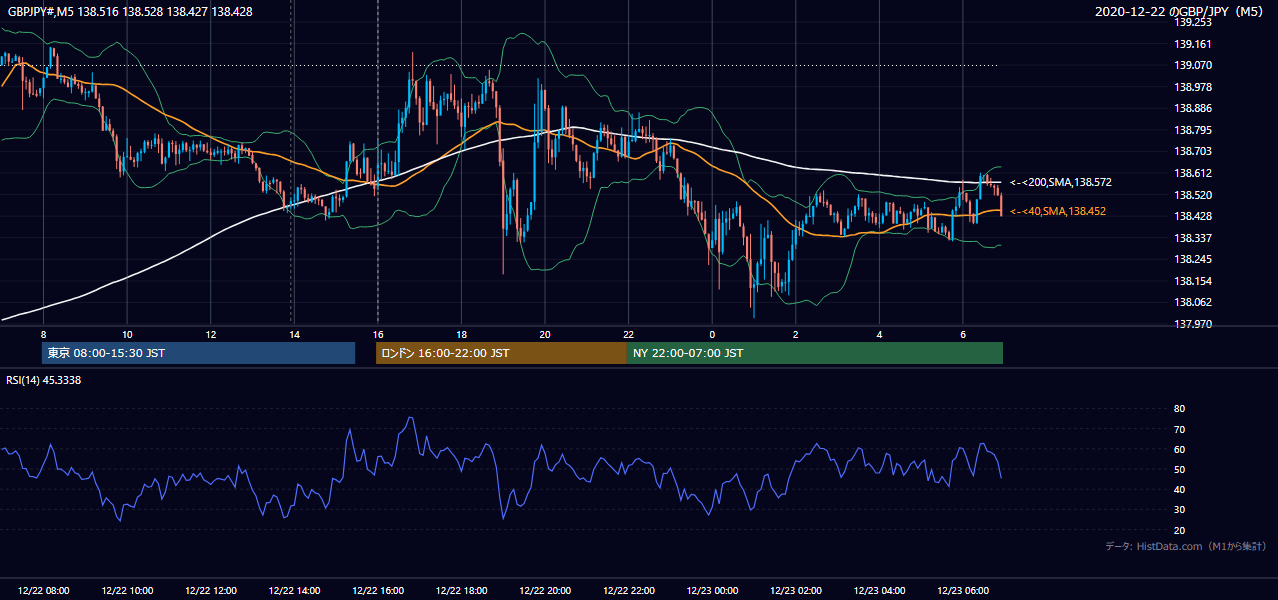Image resolution: width=1278 pixels, height=600 pixels.
Task: Click the RSI 70 level label
Action: (1179, 429)
